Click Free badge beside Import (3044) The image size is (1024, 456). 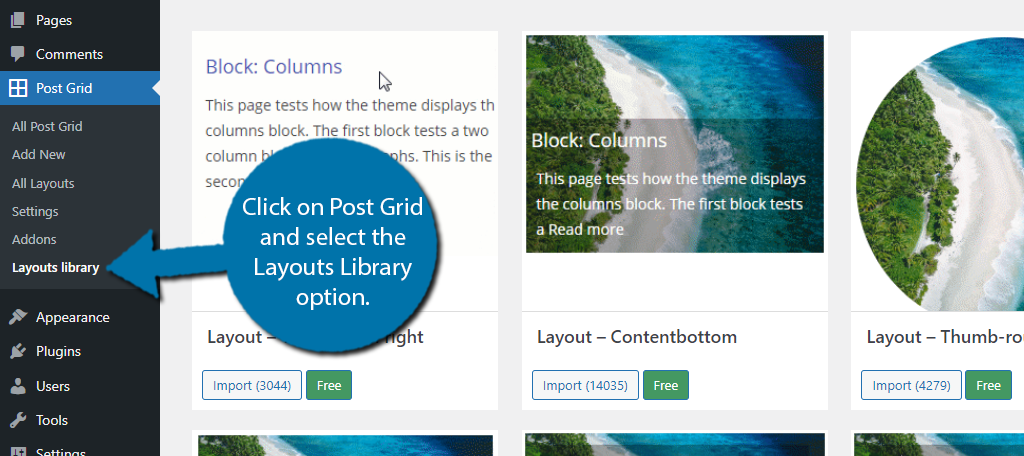[329, 385]
